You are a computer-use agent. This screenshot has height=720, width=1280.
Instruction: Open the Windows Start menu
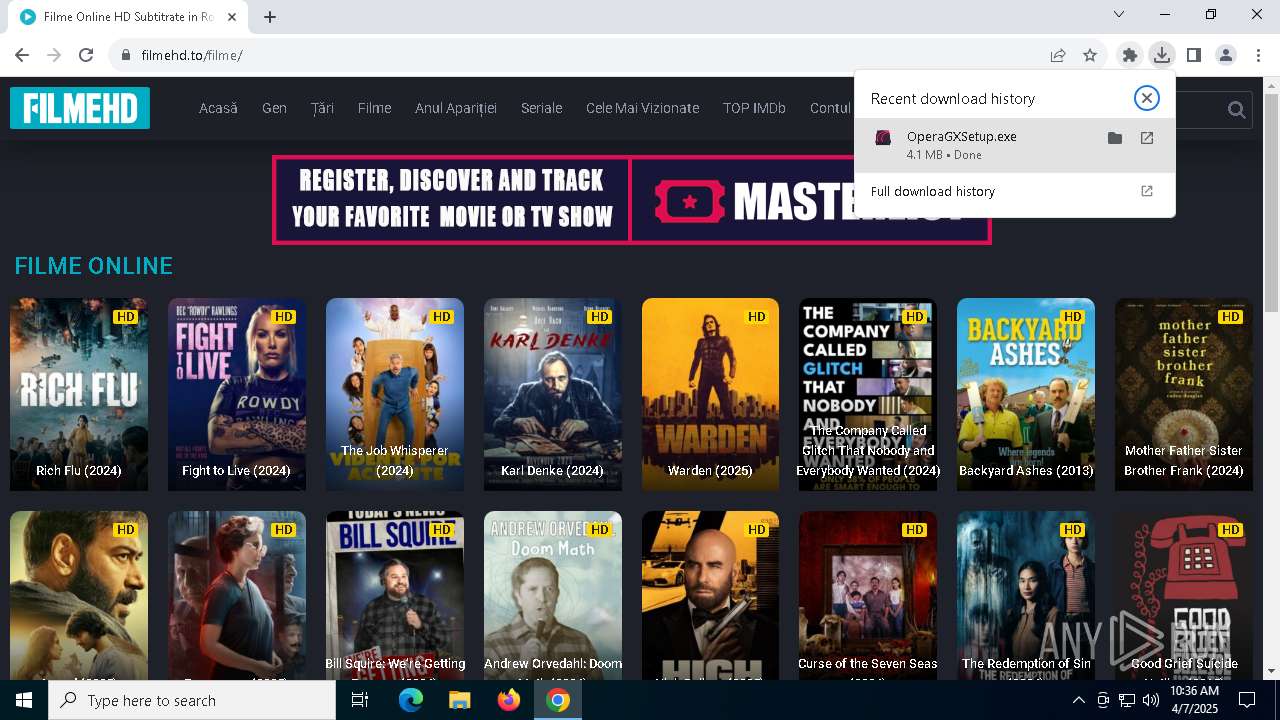pos(24,700)
